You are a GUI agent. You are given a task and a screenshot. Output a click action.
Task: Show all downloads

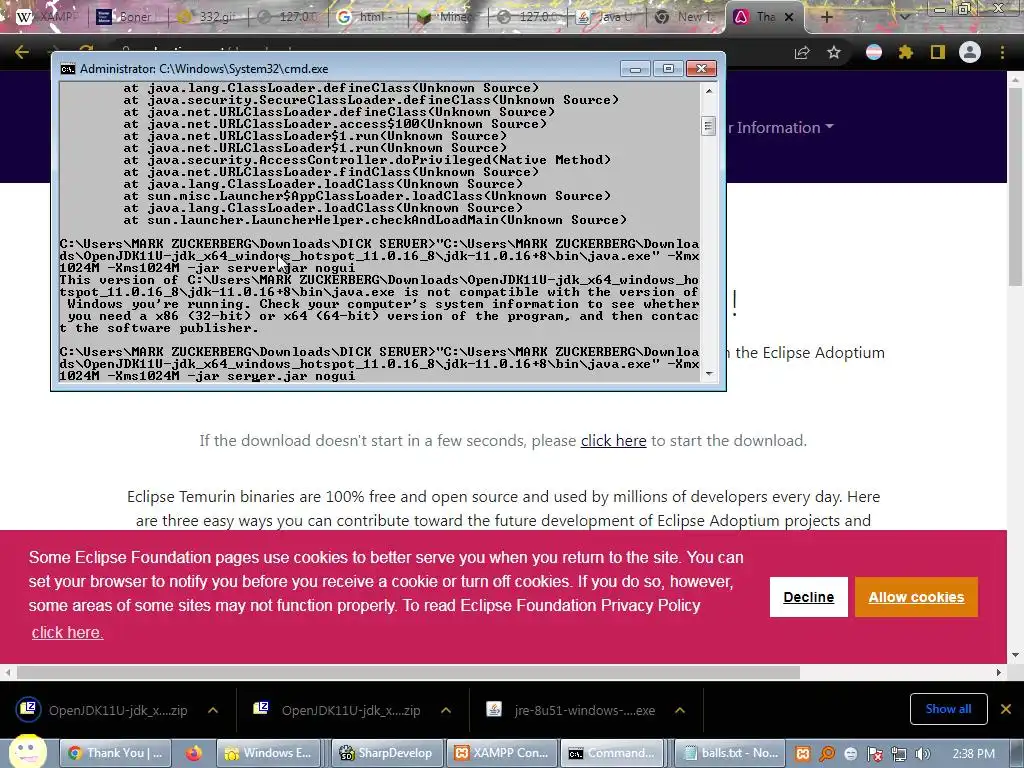(x=948, y=709)
